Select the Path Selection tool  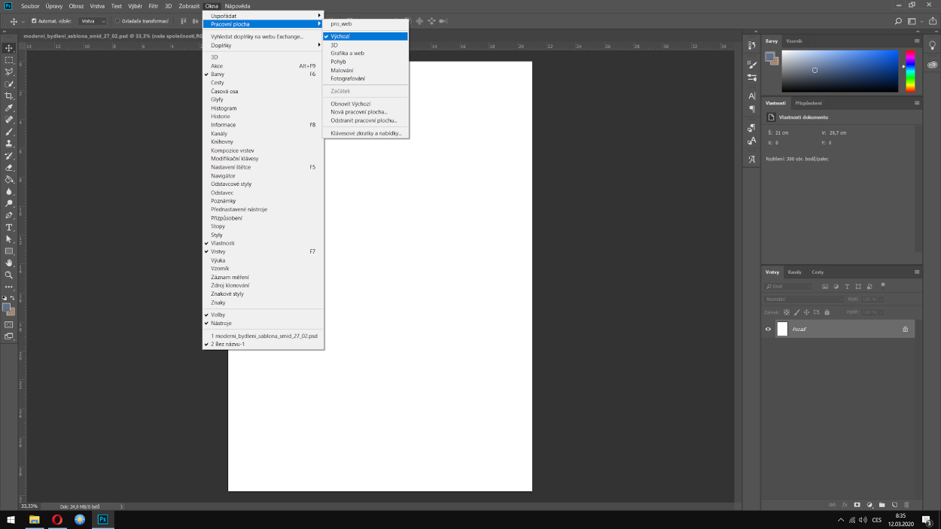point(9,239)
